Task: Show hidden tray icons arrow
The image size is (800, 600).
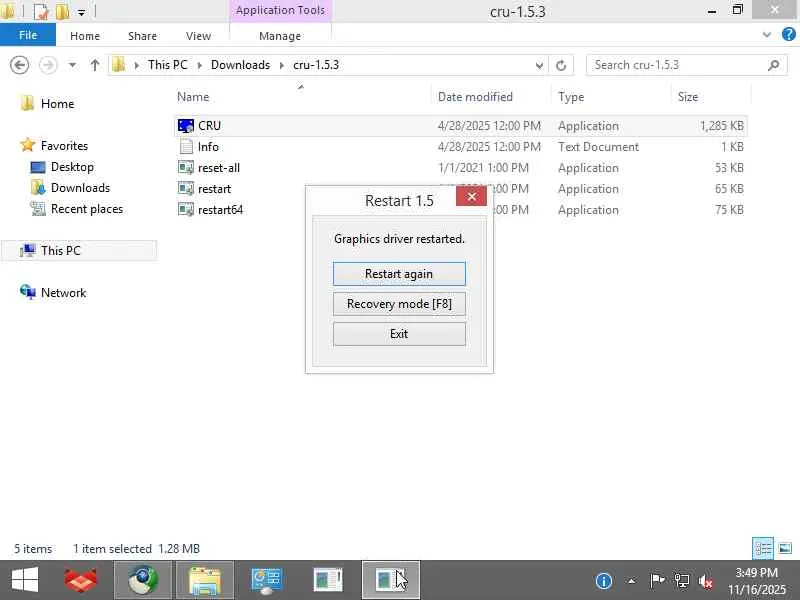Action: pyautogui.click(x=631, y=581)
